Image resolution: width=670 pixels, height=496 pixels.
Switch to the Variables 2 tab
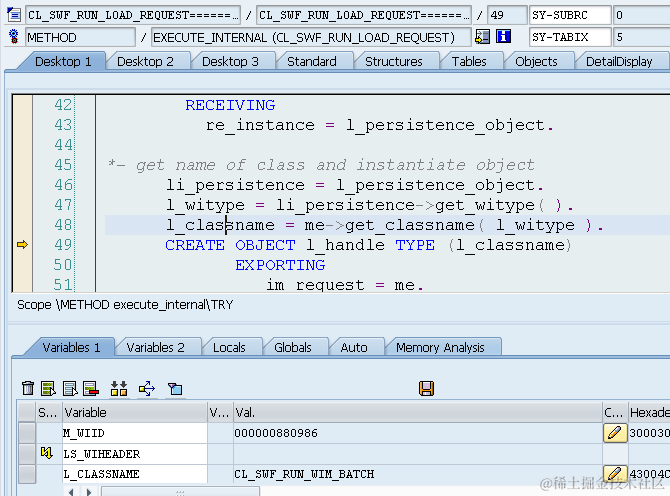click(x=156, y=347)
